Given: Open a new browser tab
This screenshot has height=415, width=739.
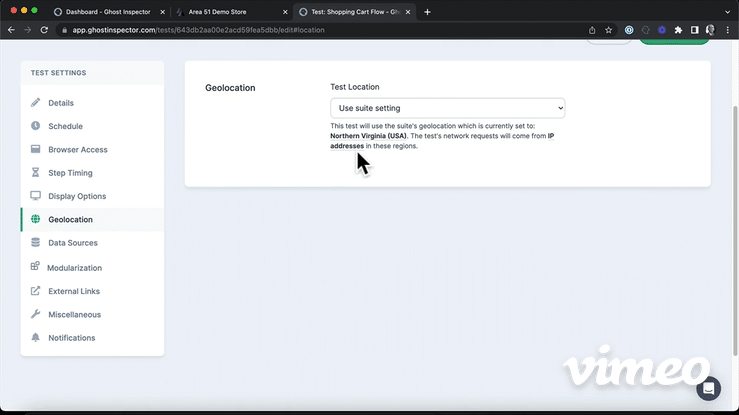Looking at the screenshot, I should point(427,12).
